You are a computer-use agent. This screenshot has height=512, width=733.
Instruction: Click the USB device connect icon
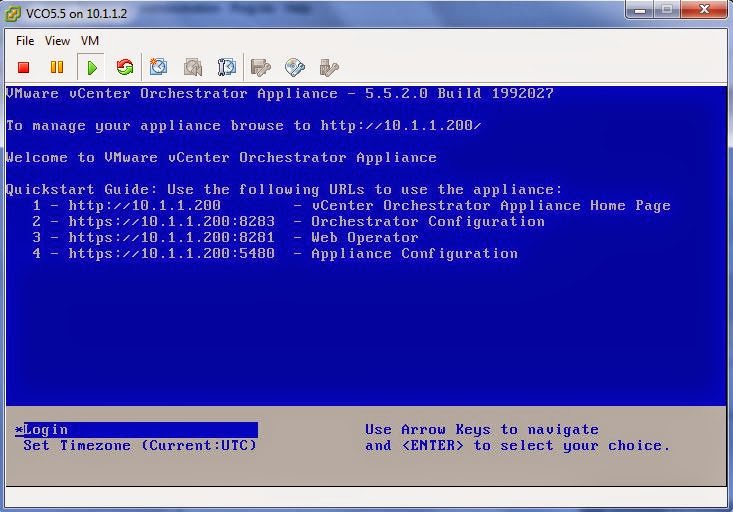(329, 68)
